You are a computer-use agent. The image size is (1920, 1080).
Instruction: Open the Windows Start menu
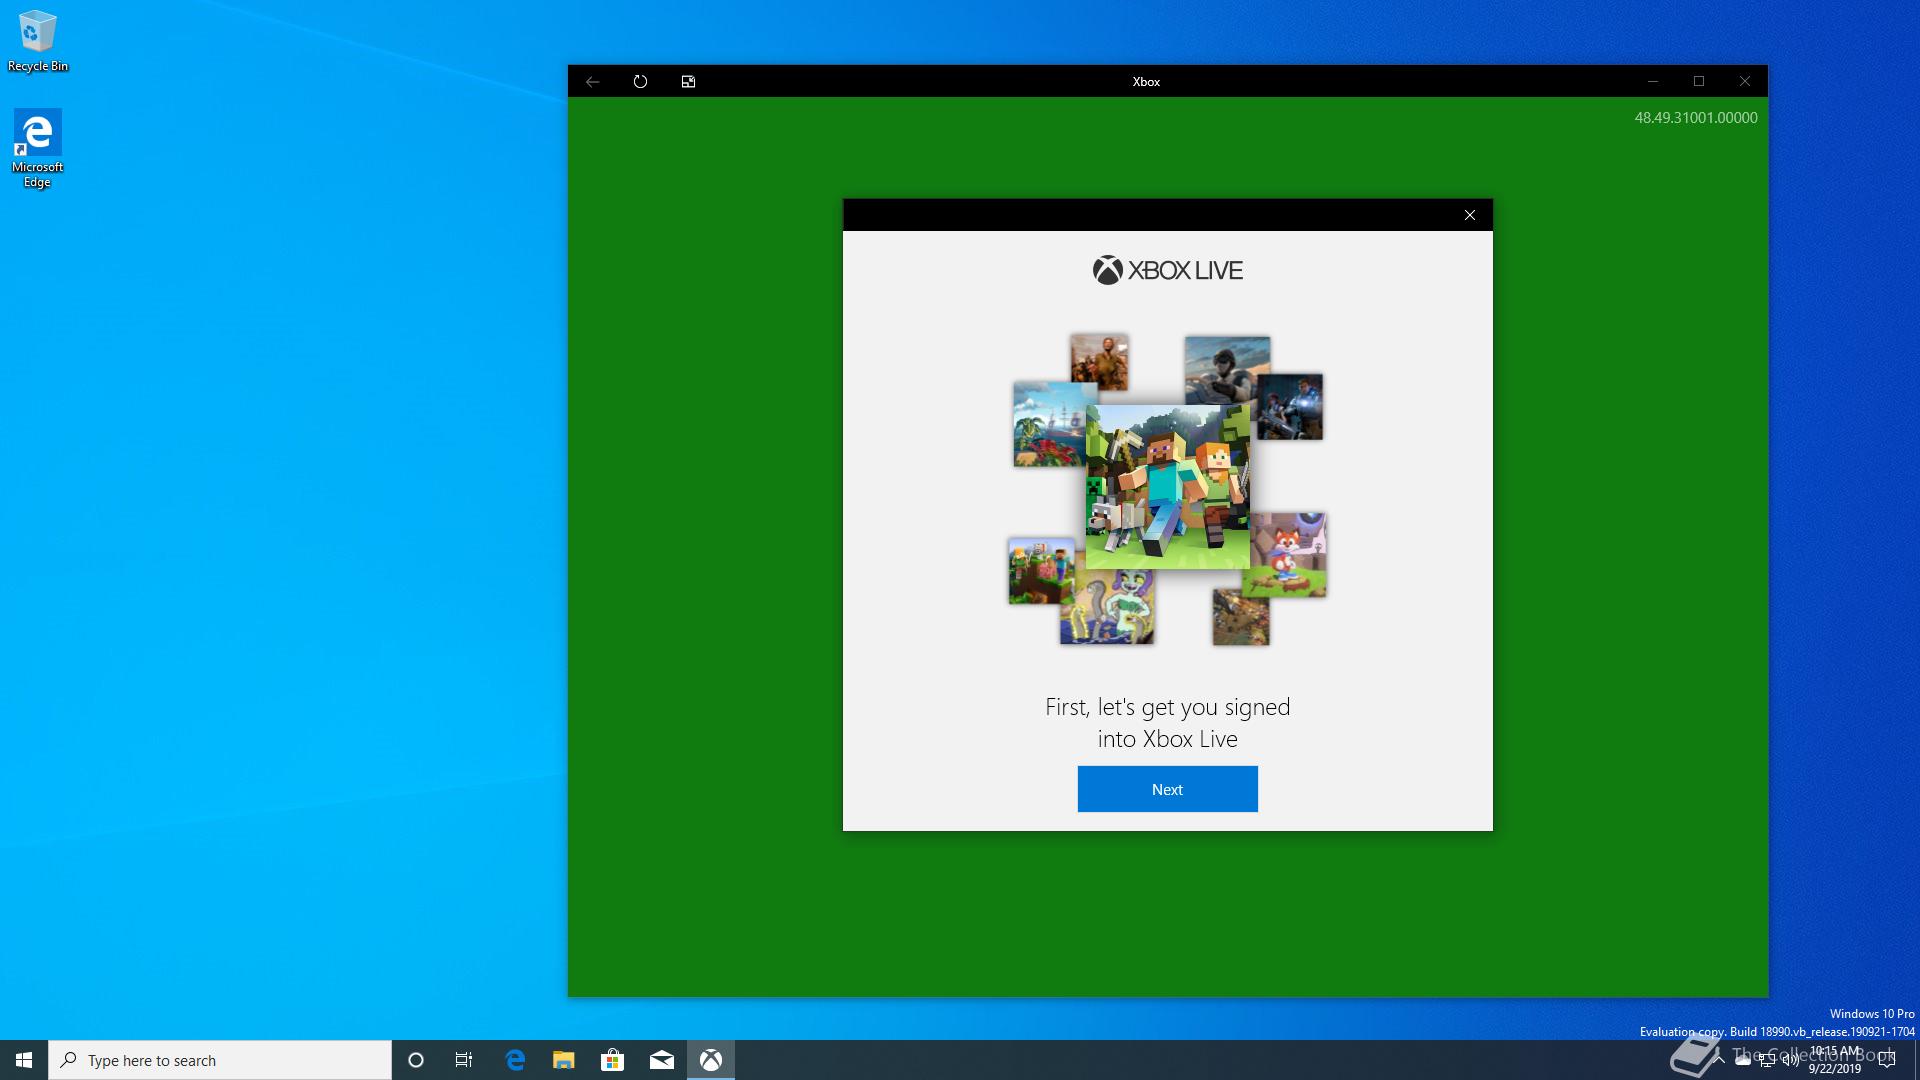[x=24, y=1060]
